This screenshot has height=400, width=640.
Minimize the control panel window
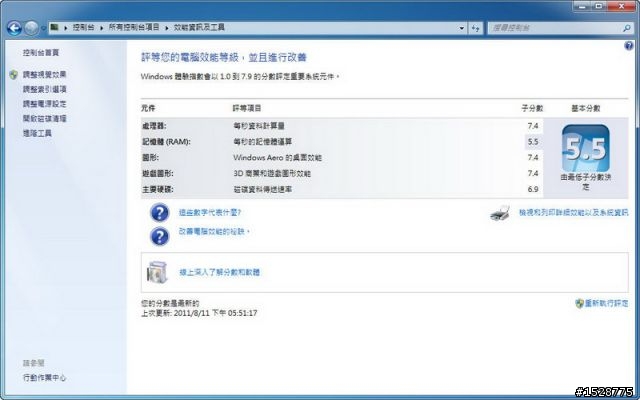pyautogui.click(x=582, y=6)
